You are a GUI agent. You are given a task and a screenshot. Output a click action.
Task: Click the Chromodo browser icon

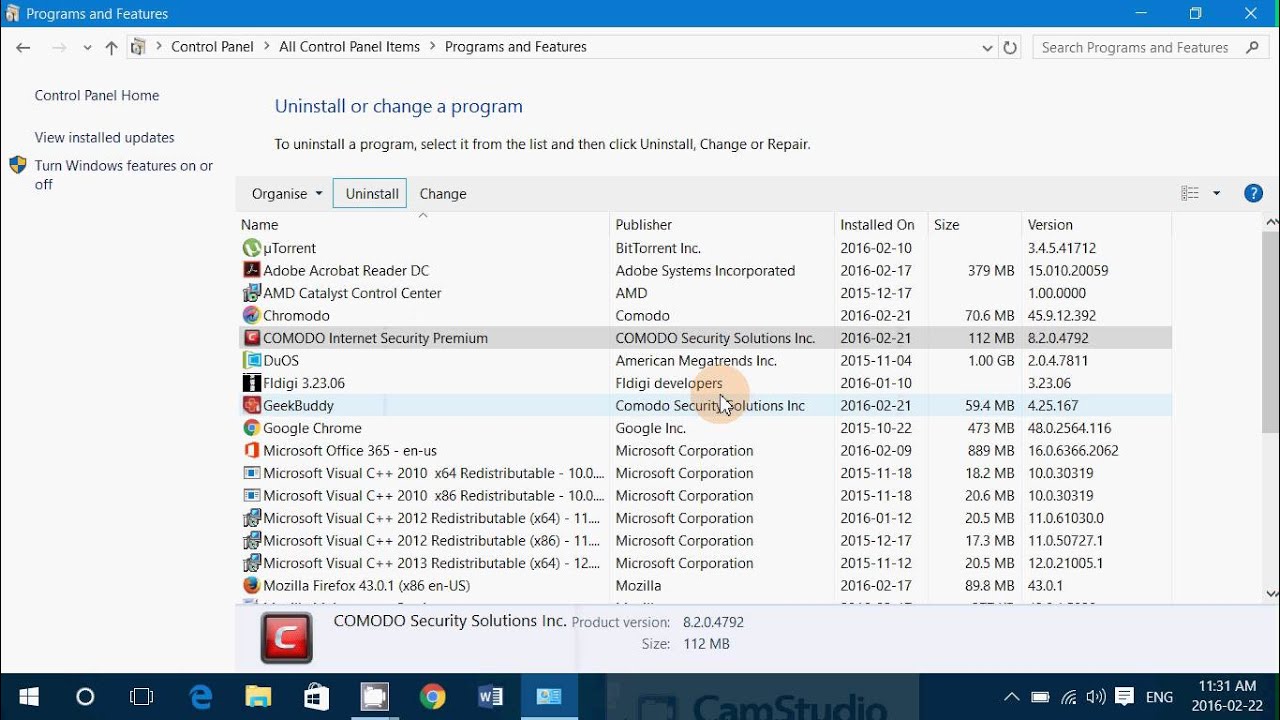point(252,315)
